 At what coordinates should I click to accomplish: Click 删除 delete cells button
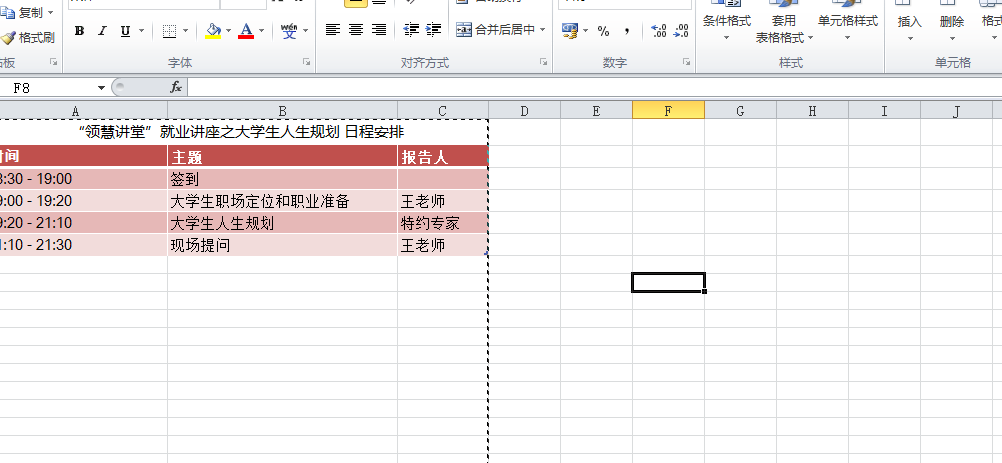point(952,22)
